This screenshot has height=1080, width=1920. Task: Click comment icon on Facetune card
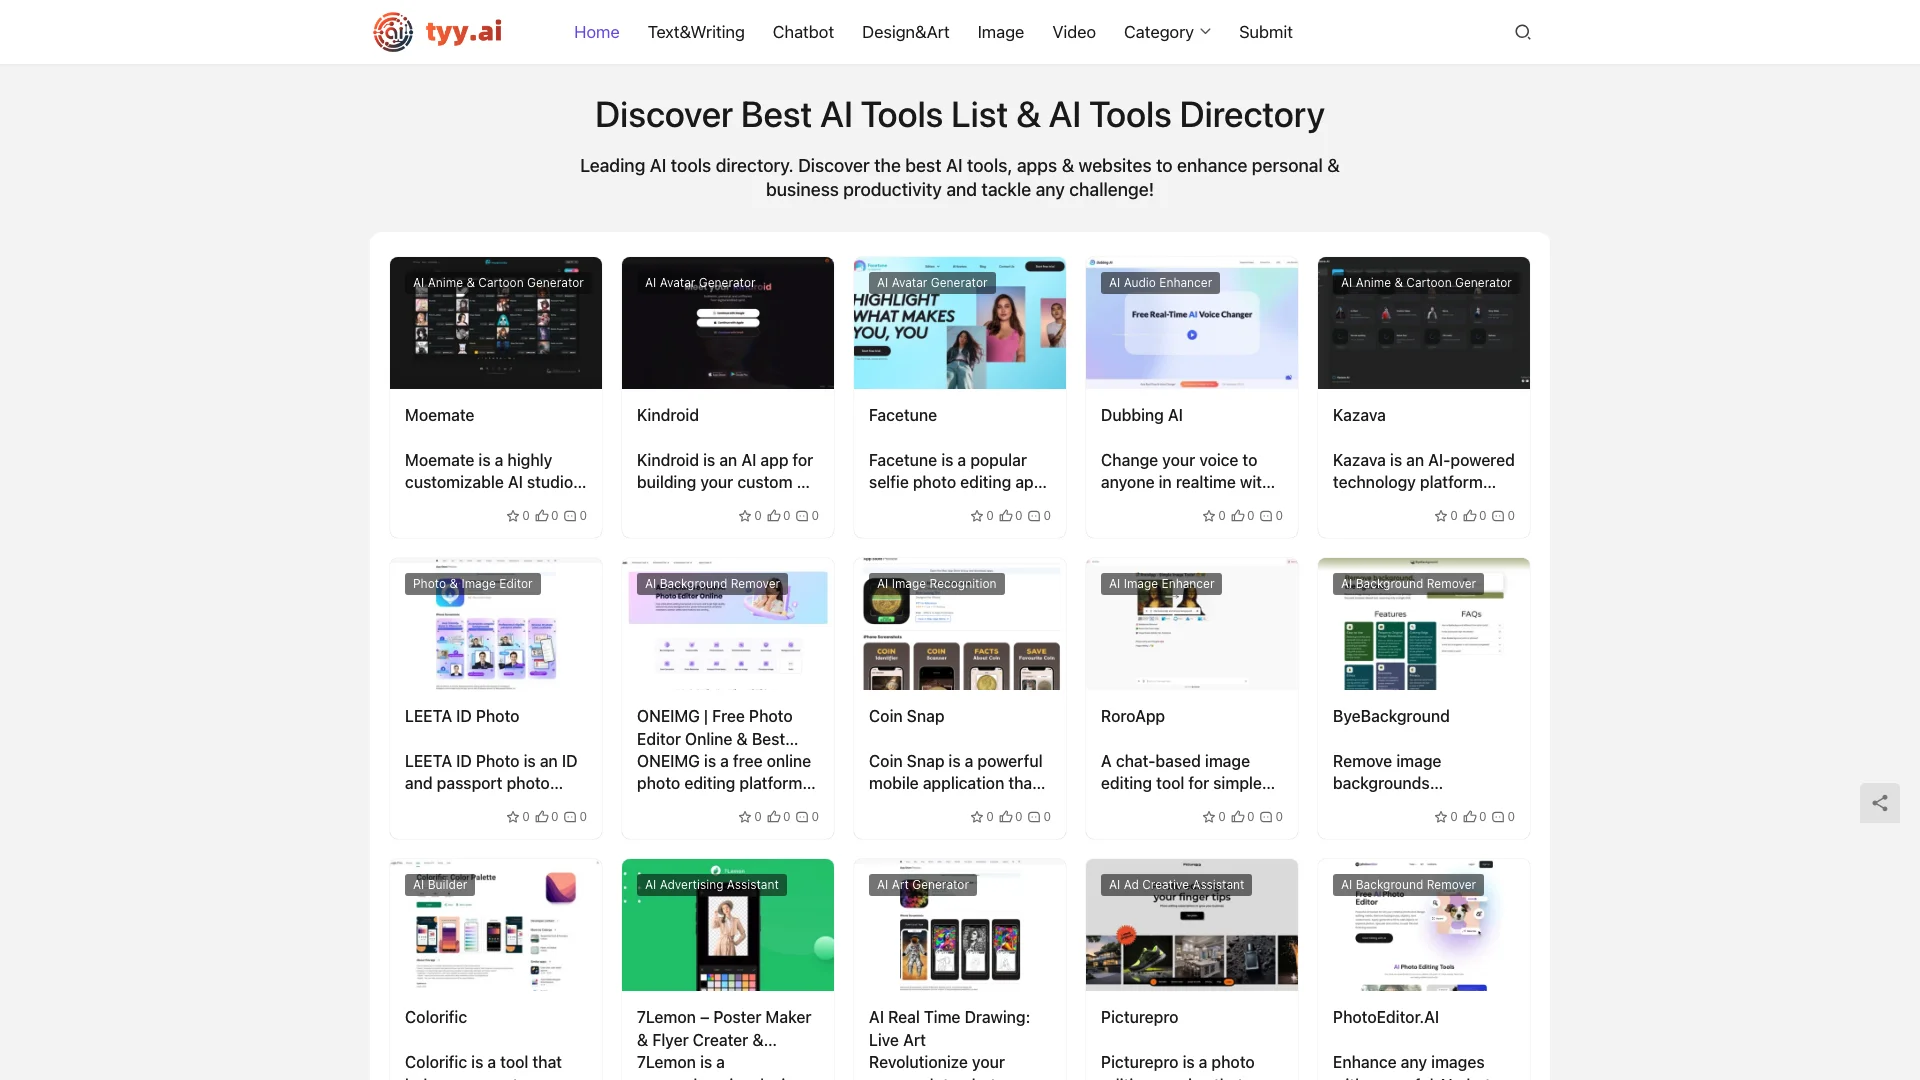pos(1034,516)
